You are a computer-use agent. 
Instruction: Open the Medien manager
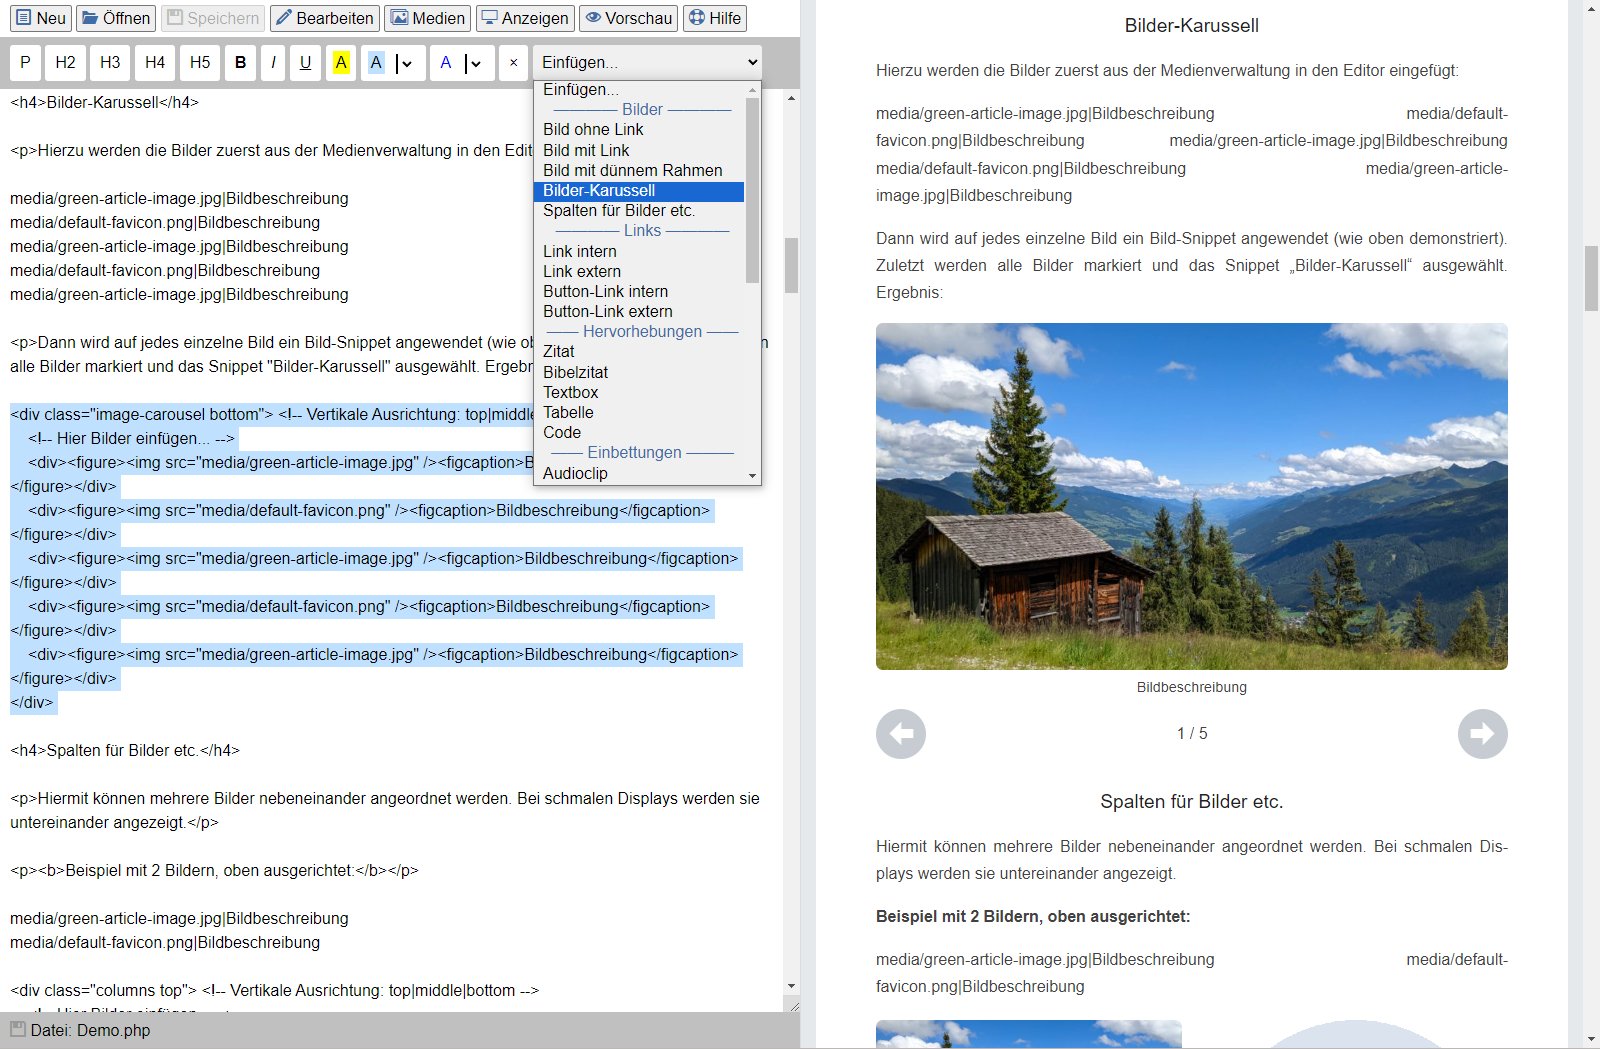pos(427,18)
